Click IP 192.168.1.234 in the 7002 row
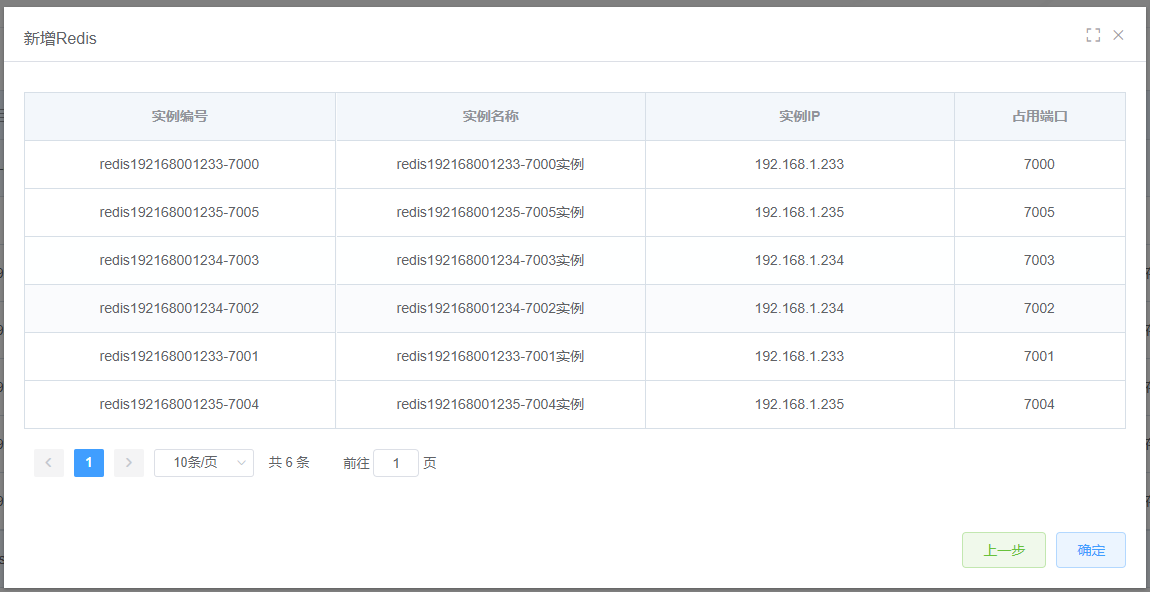 [x=799, y=309]
